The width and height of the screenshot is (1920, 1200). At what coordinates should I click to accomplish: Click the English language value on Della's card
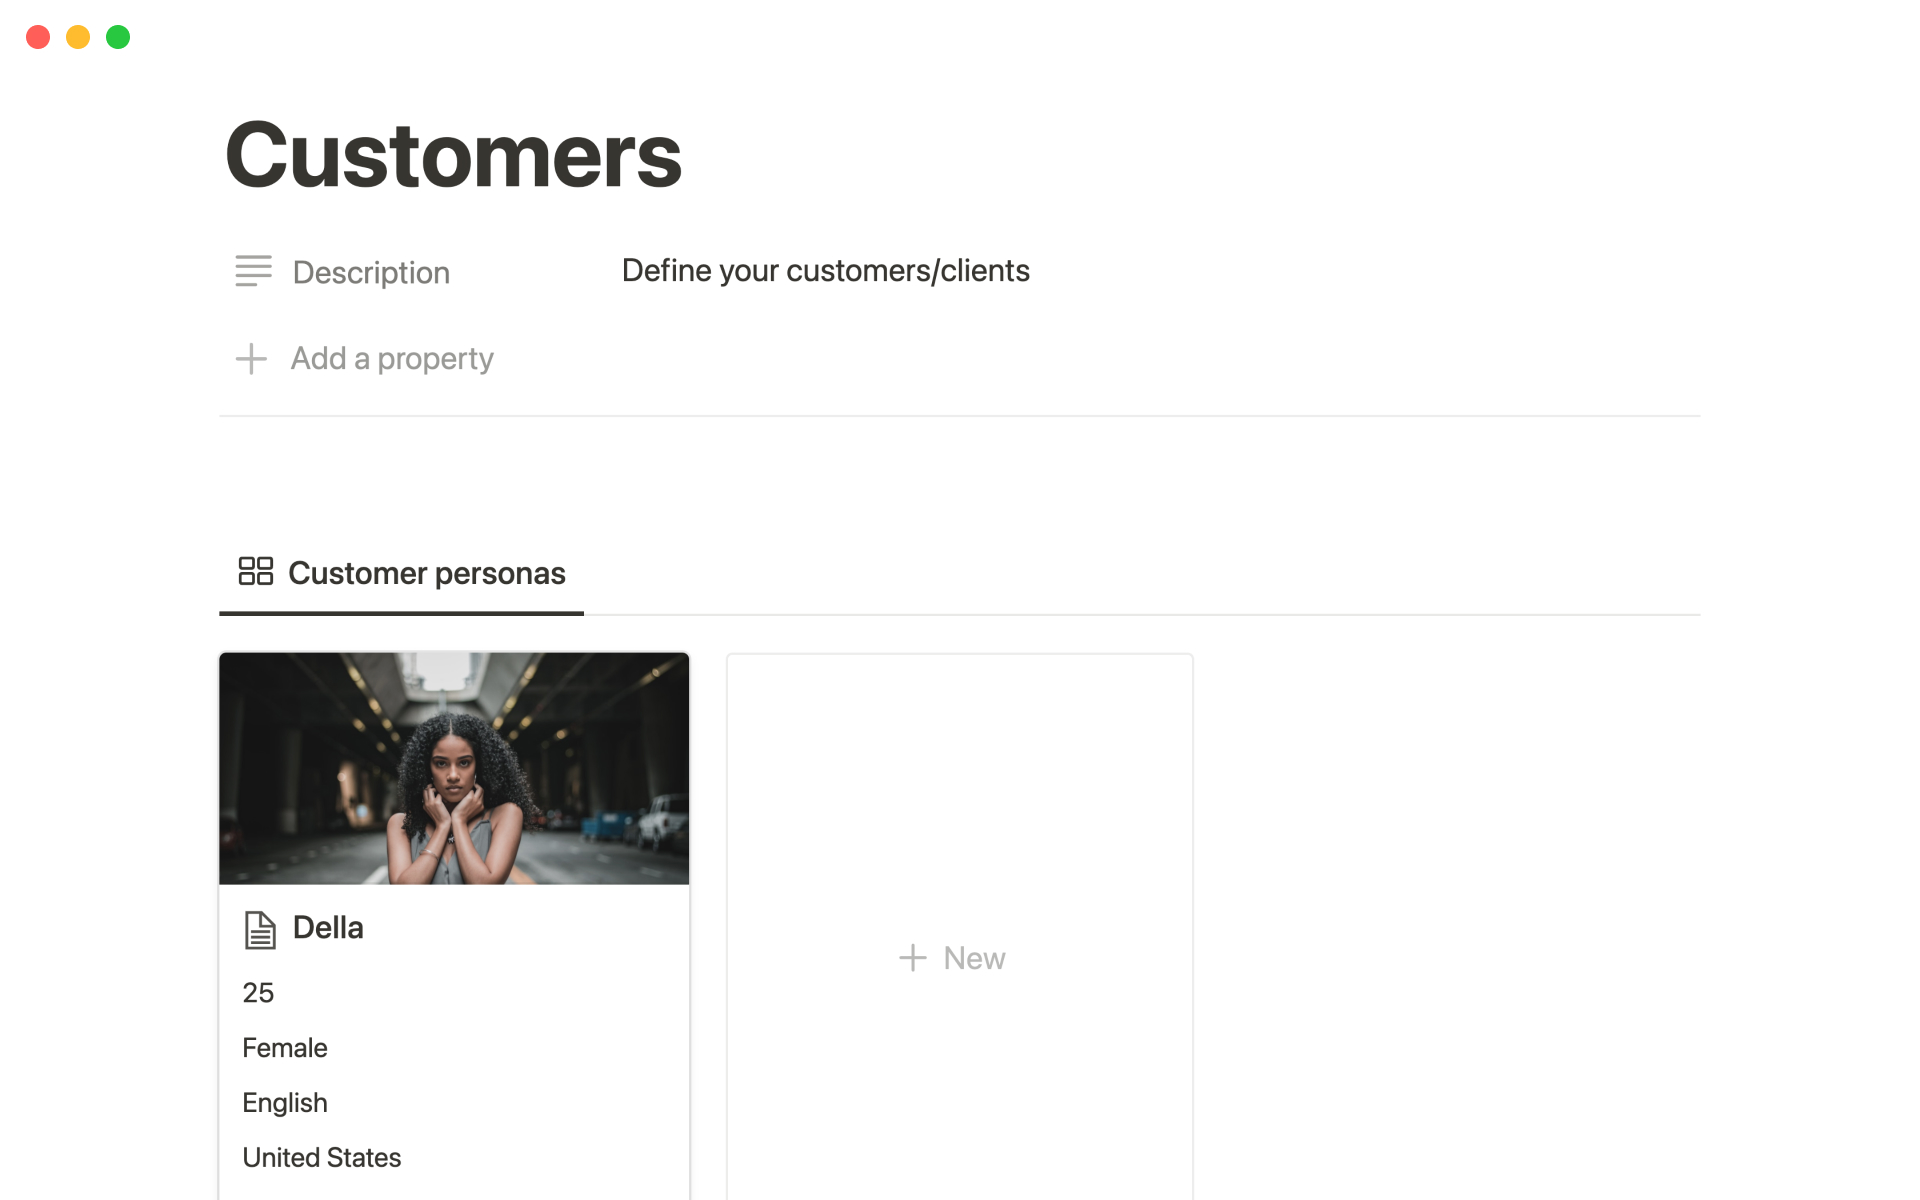coord(285,1103)
